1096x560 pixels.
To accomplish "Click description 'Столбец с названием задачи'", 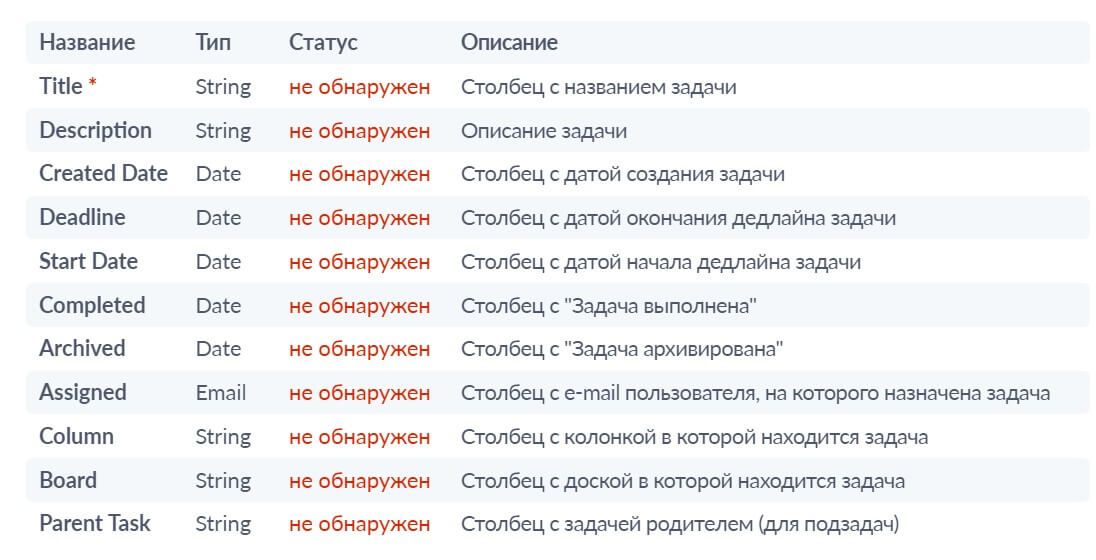I will point(598,87).
